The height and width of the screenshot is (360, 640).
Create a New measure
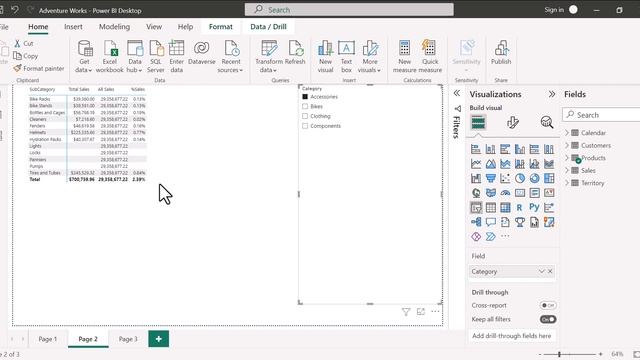click(x=404, y=57)
